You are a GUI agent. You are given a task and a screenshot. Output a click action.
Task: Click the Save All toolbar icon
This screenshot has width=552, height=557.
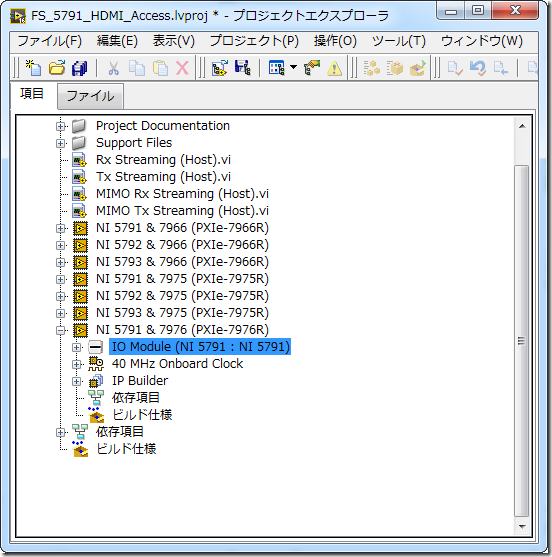click(x=80, y=68)
